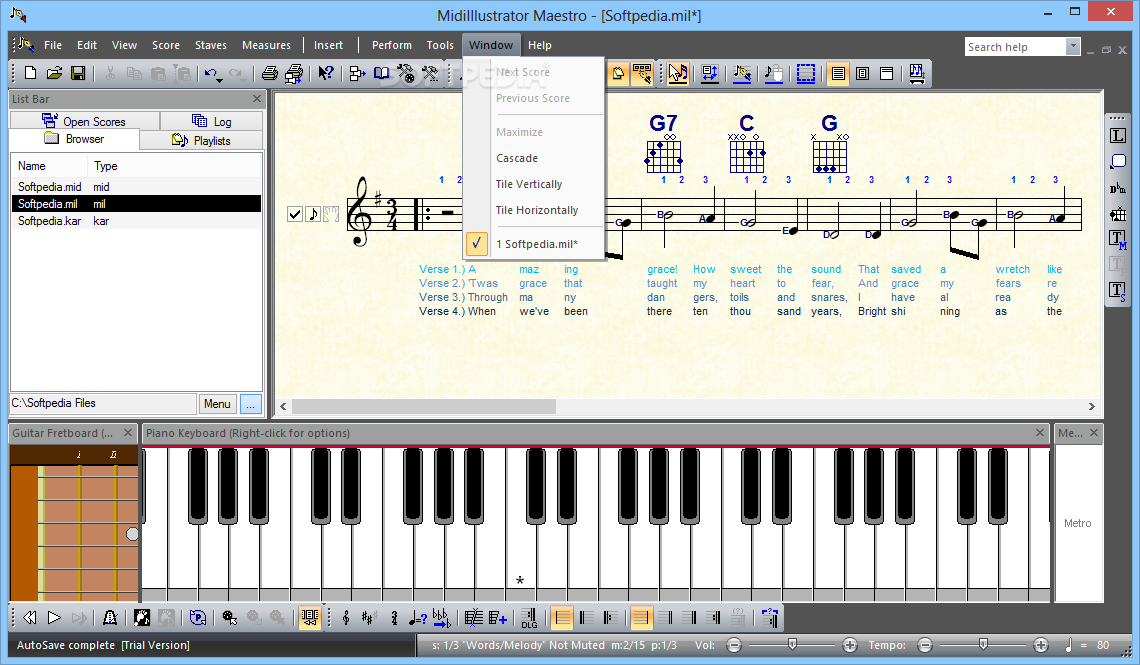This screenshot has width=1140, height=665.
Task: Click the tempo slider handle
Action: (983, 645)
